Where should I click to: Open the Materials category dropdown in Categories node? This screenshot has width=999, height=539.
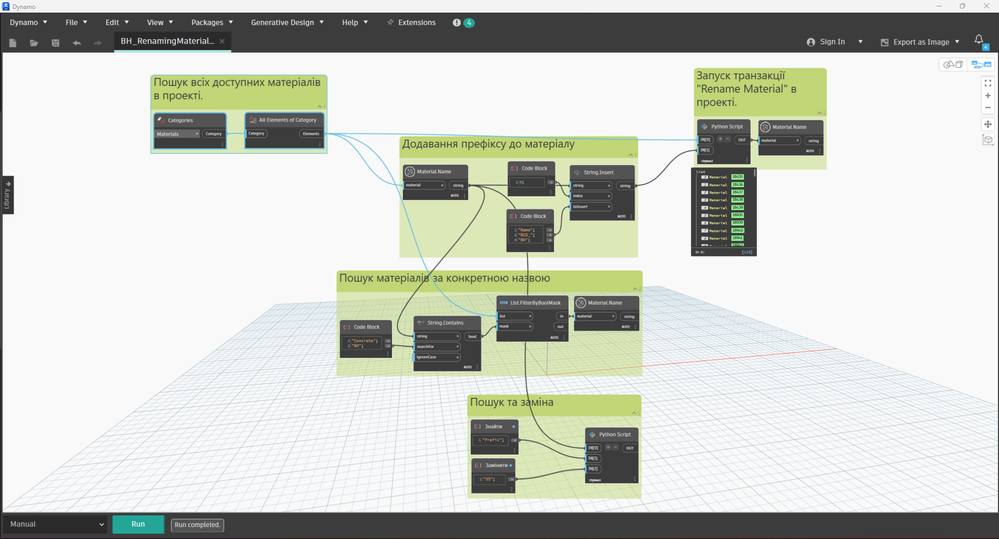[x=178, y=133]
